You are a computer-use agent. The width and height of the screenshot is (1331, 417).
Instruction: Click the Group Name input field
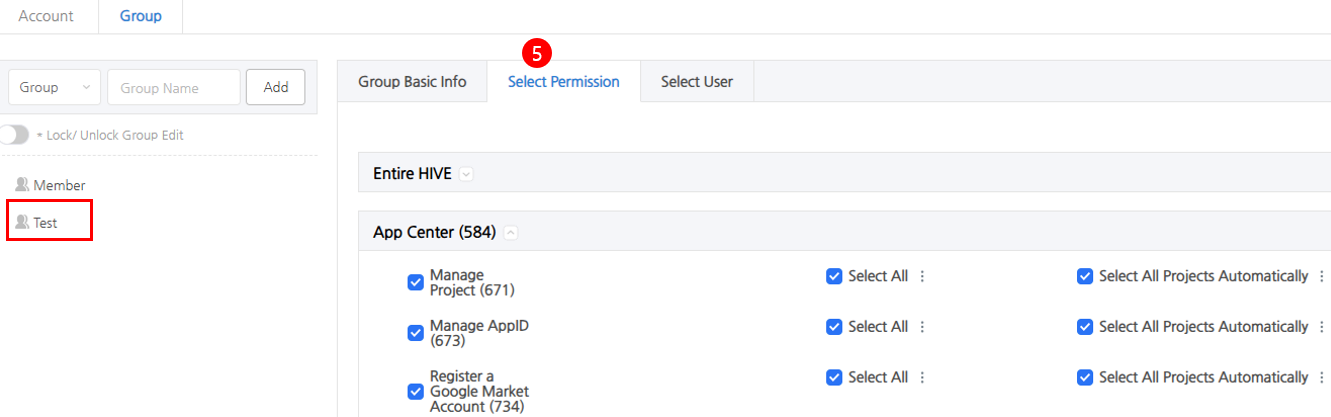[x=174, y=88]
